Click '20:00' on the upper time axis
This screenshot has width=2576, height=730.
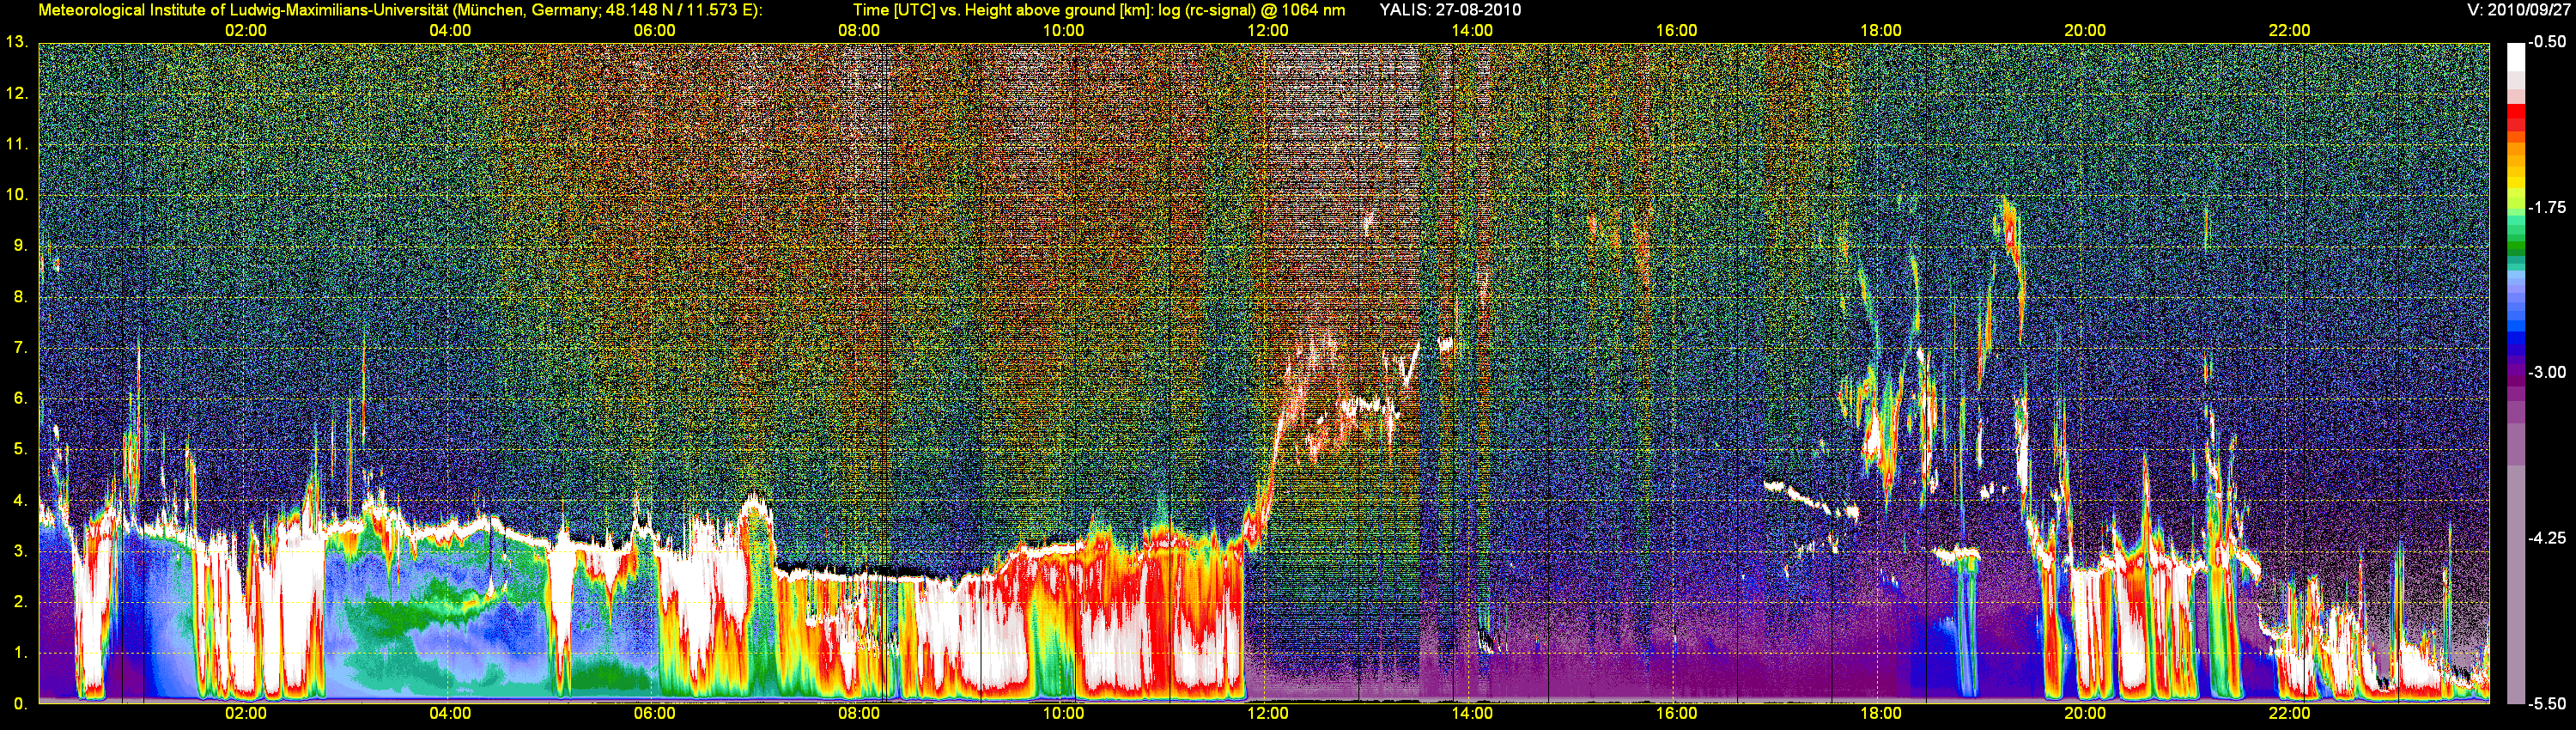pos(2085,30)
